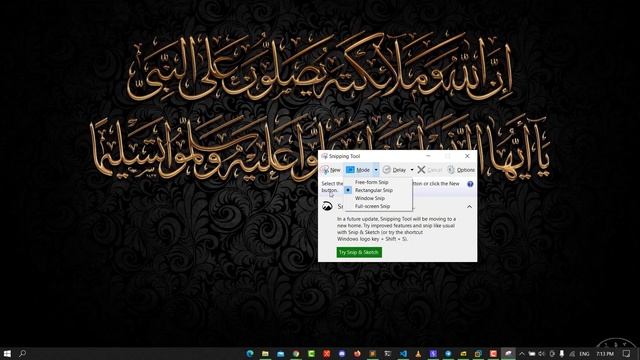Collapse the Snip & Sketch notice chevron
Image resolution: width=640 pixels, height=360 pixels.
tap(469, 207)
